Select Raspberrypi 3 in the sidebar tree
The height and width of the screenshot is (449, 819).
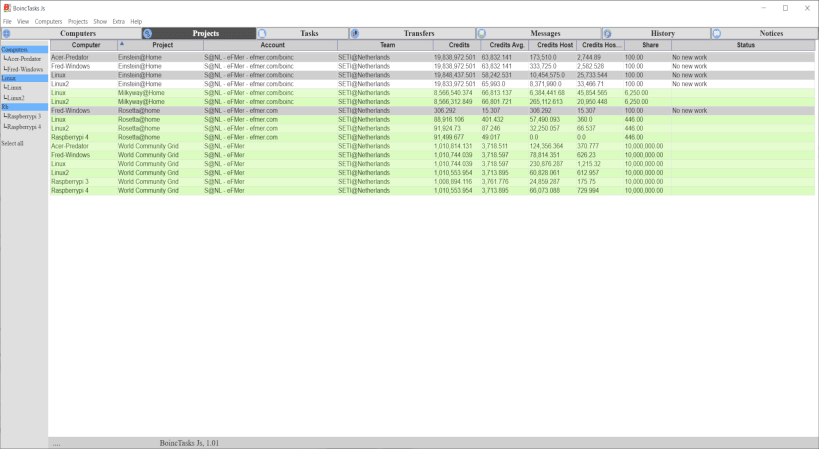click(24, 116)
